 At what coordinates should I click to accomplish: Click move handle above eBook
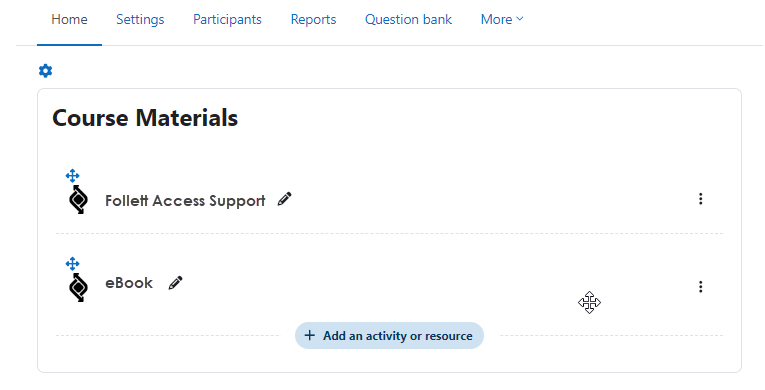coord(72,264)
